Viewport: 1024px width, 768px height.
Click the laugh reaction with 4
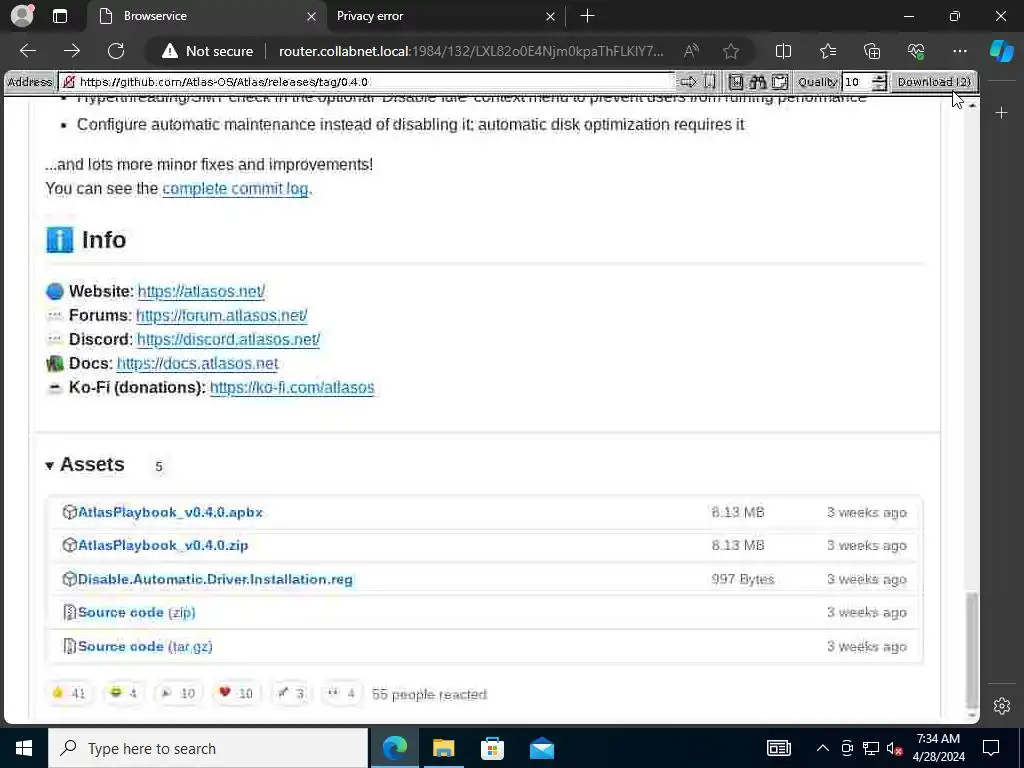click(124, 693)
